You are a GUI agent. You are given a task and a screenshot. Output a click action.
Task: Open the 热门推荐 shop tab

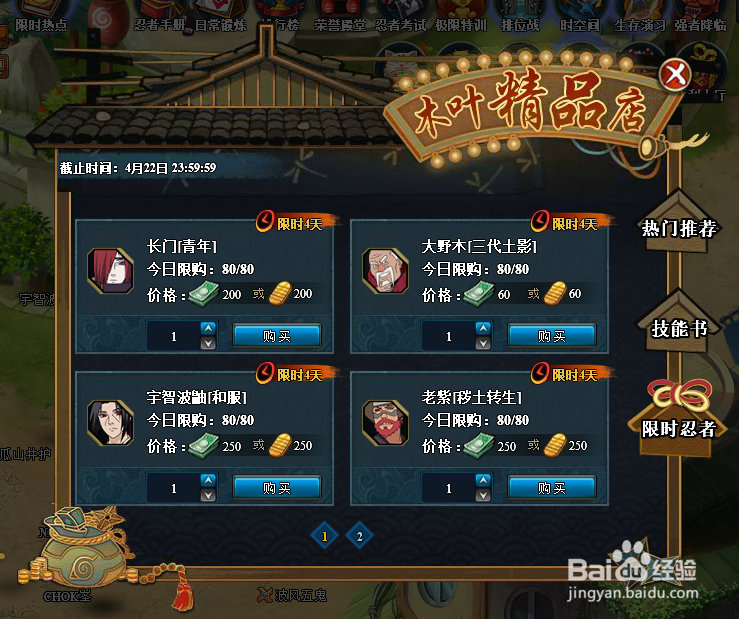pyautogui.click(x=679, y=228)
